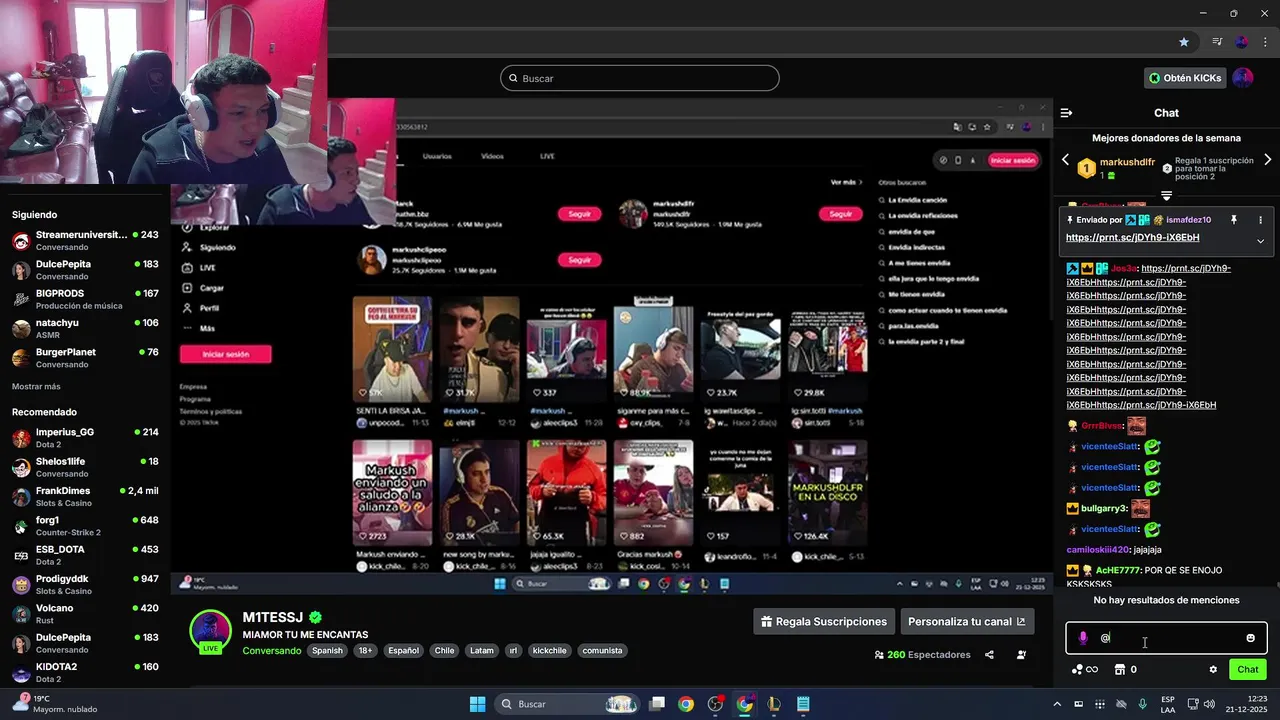Click M1TESSJ streamer avatar with LIVE badge
Viewport: 1280px width, 720px height.
pyautogui.click(x=211, y=631)
